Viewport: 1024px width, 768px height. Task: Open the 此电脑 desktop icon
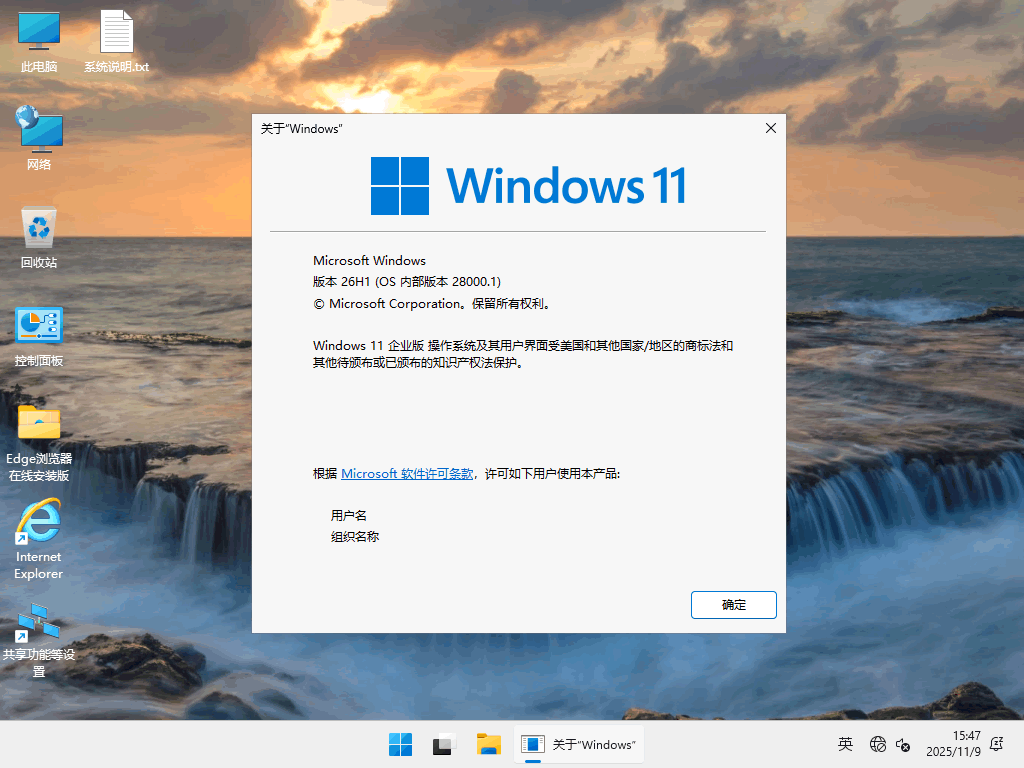[x=39, y=41]
